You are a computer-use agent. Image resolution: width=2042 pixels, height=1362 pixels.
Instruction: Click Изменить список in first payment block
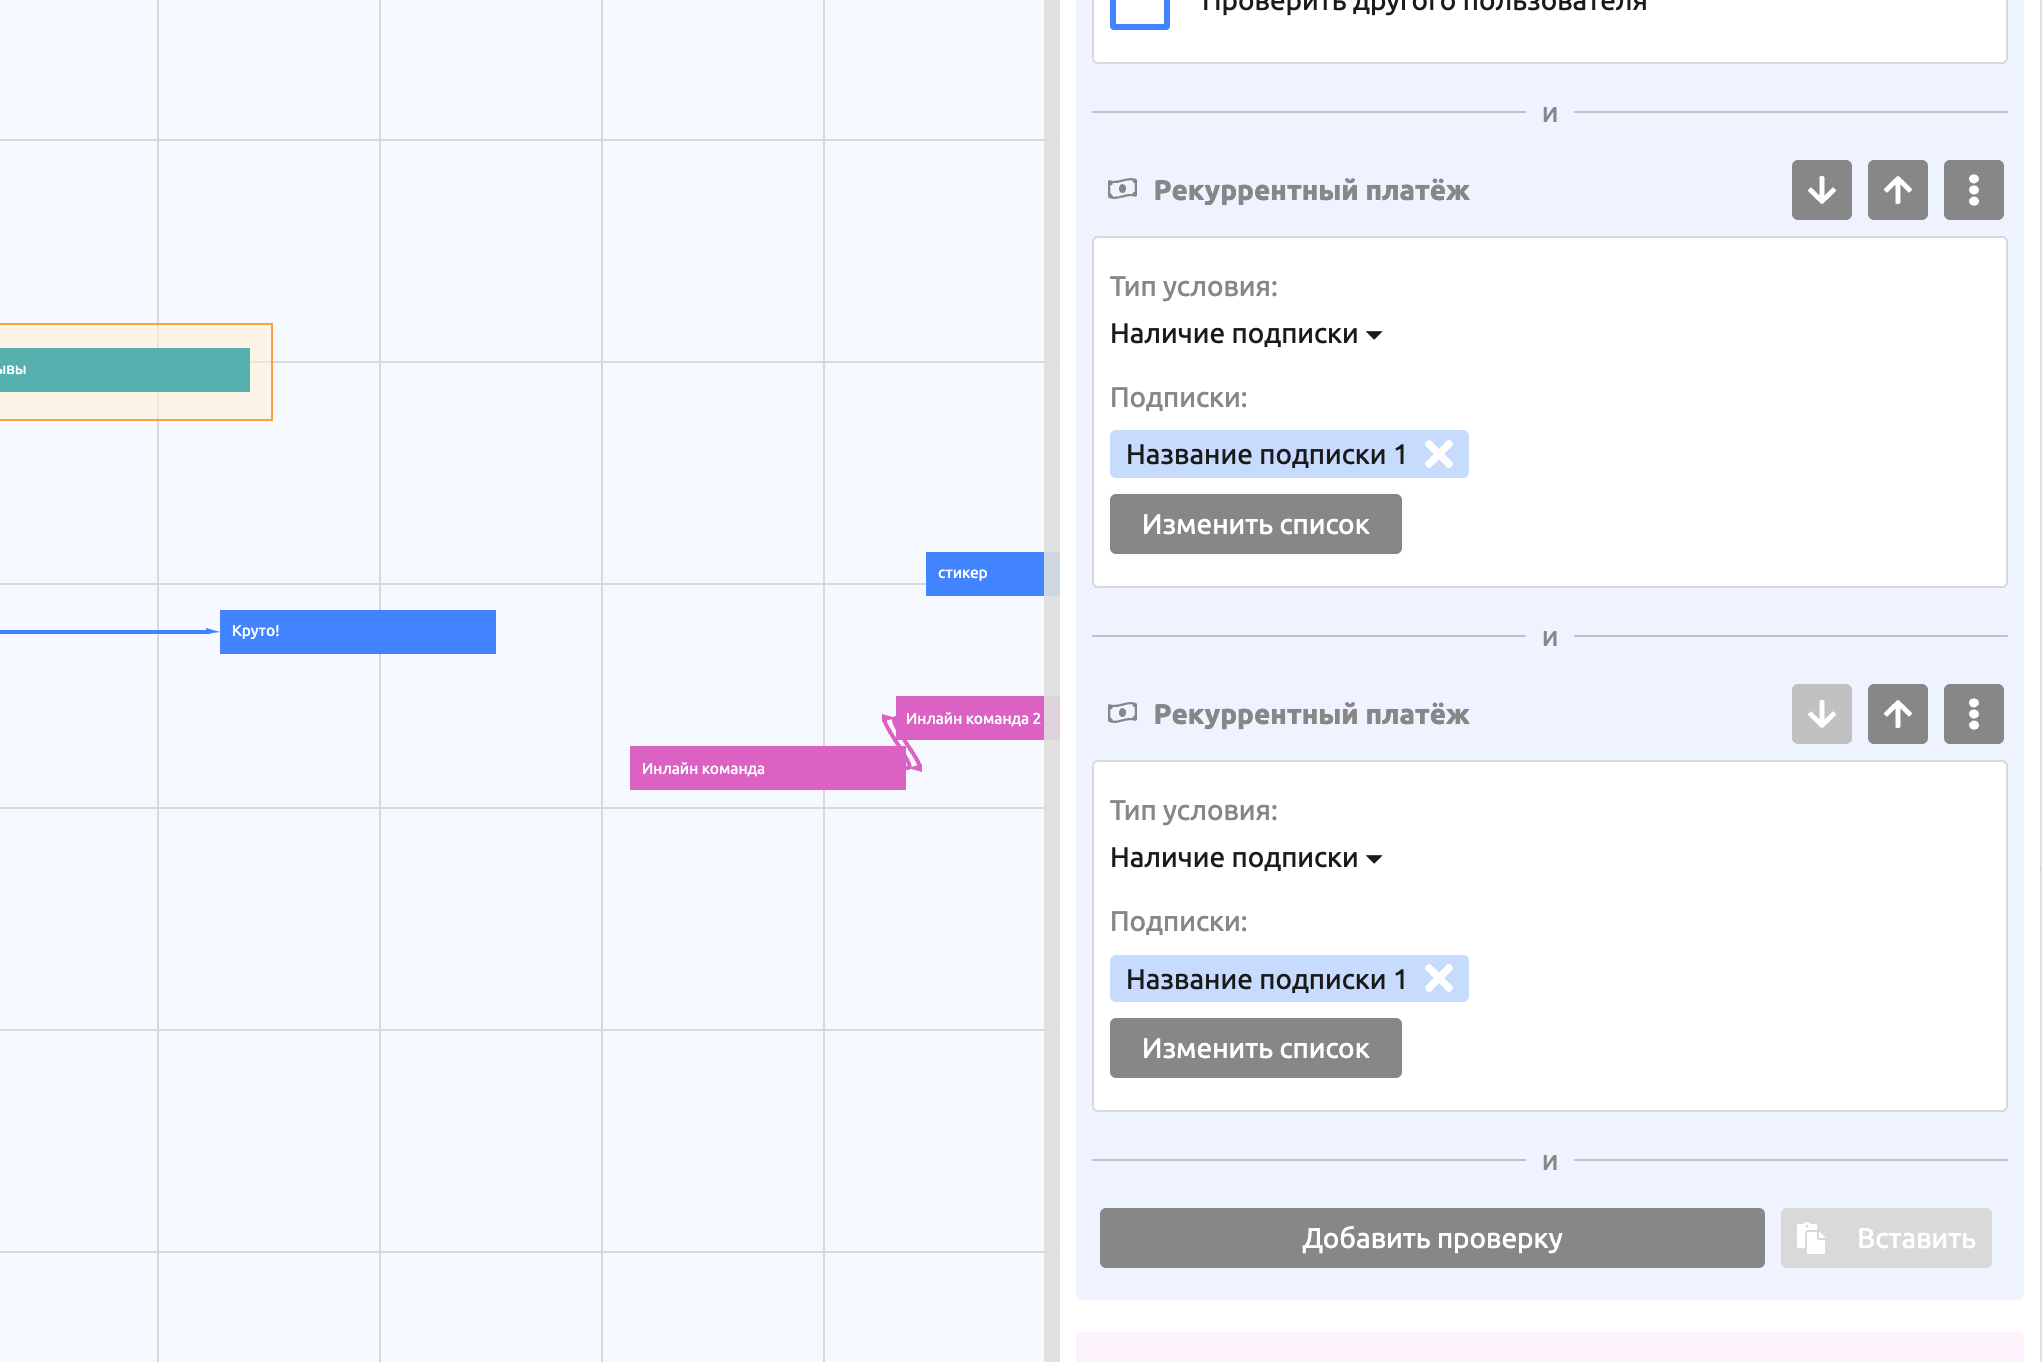coord(1255,524)
